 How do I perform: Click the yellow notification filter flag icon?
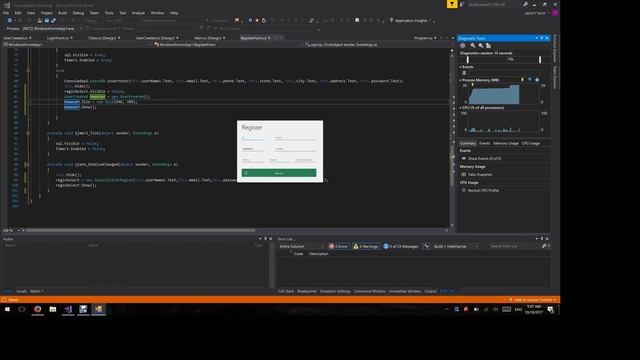point(452,4)
